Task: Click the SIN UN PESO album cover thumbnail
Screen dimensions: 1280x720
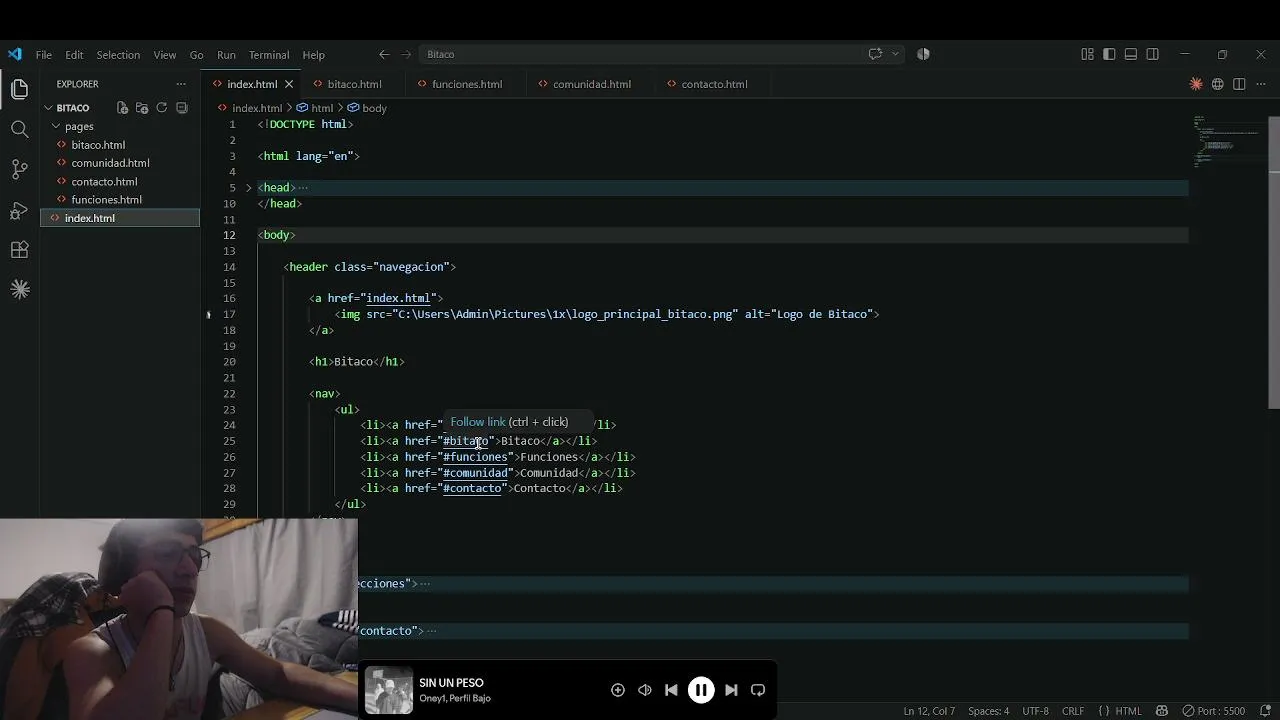Action: [388, 690]
